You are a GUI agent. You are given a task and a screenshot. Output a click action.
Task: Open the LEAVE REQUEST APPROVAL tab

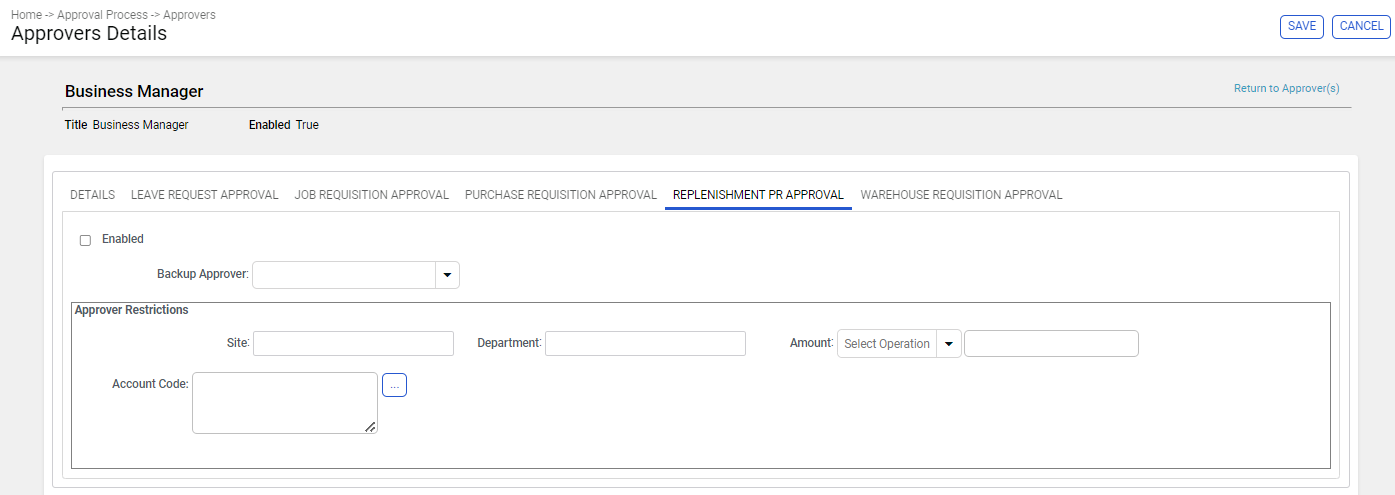[x=205, y=195]
